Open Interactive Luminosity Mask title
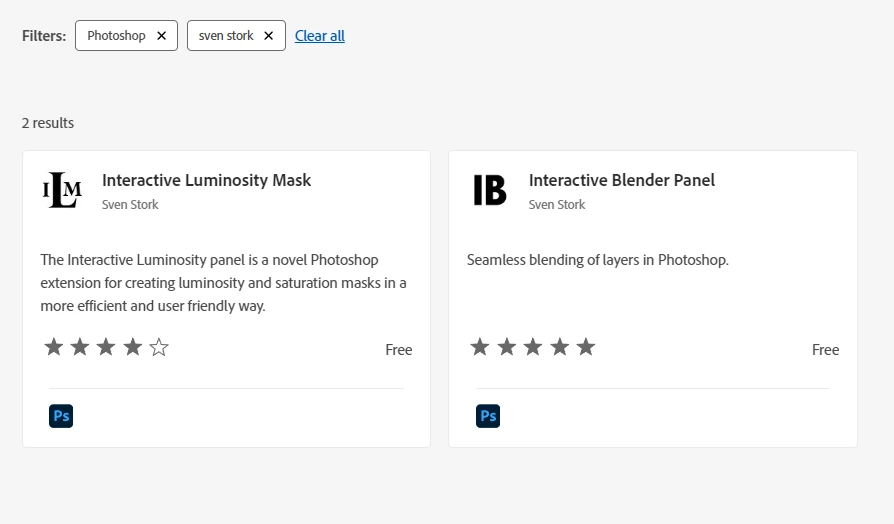The width and height of the screenshot is (894, 524). pos(207,181)
